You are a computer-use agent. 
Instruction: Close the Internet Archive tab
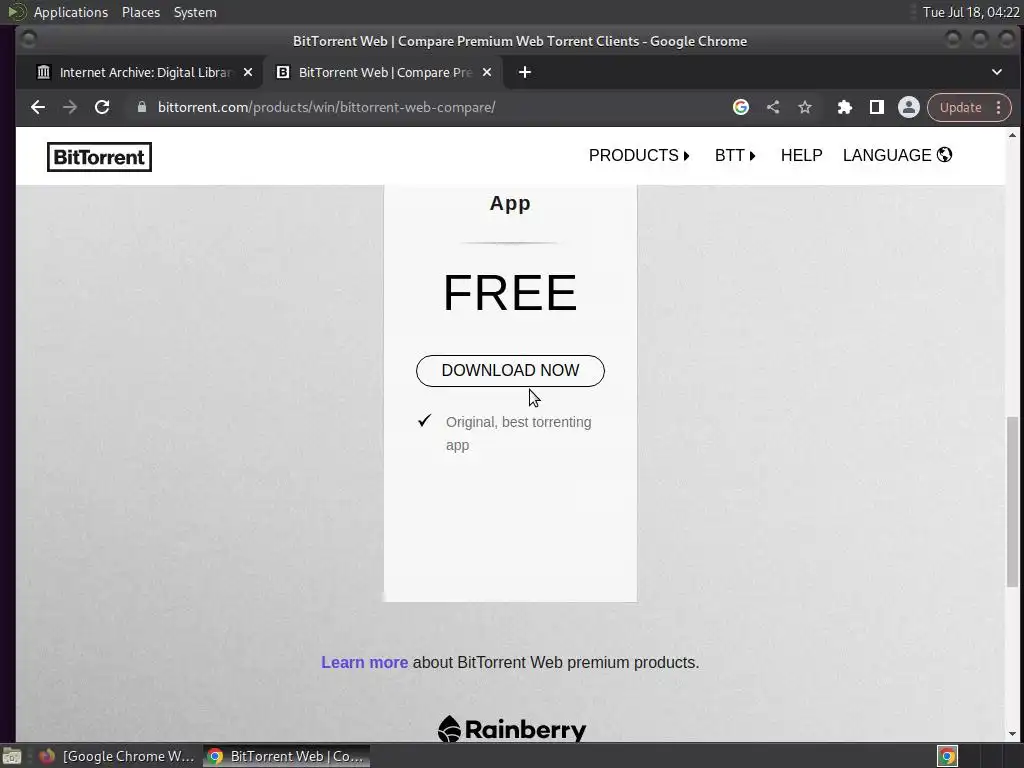(248, 72)
